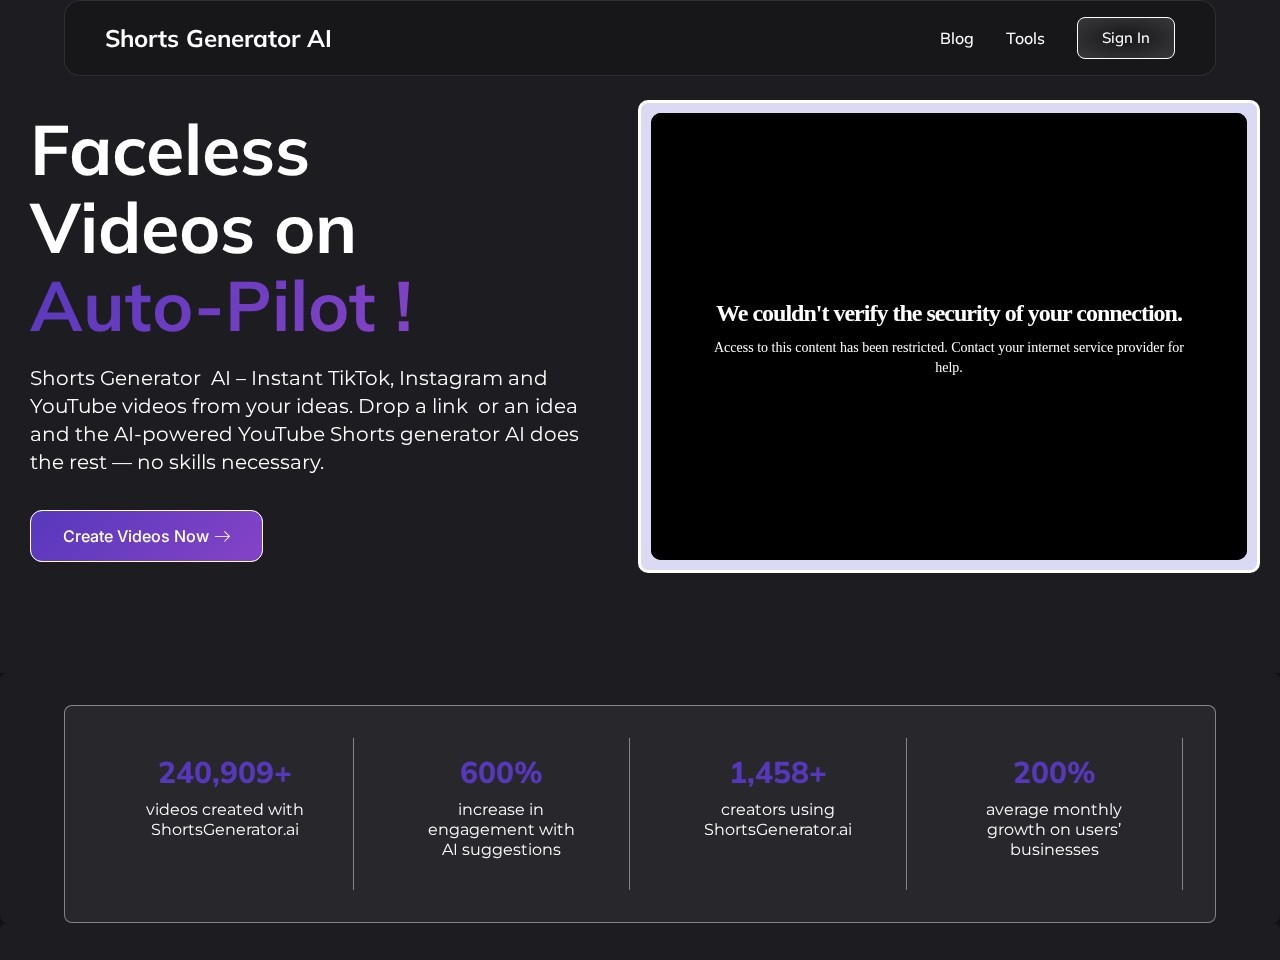Click the purple 'Auto-Pilot !' heading
The height and width of the screenshot is (960, 1280).
[222, 306]
